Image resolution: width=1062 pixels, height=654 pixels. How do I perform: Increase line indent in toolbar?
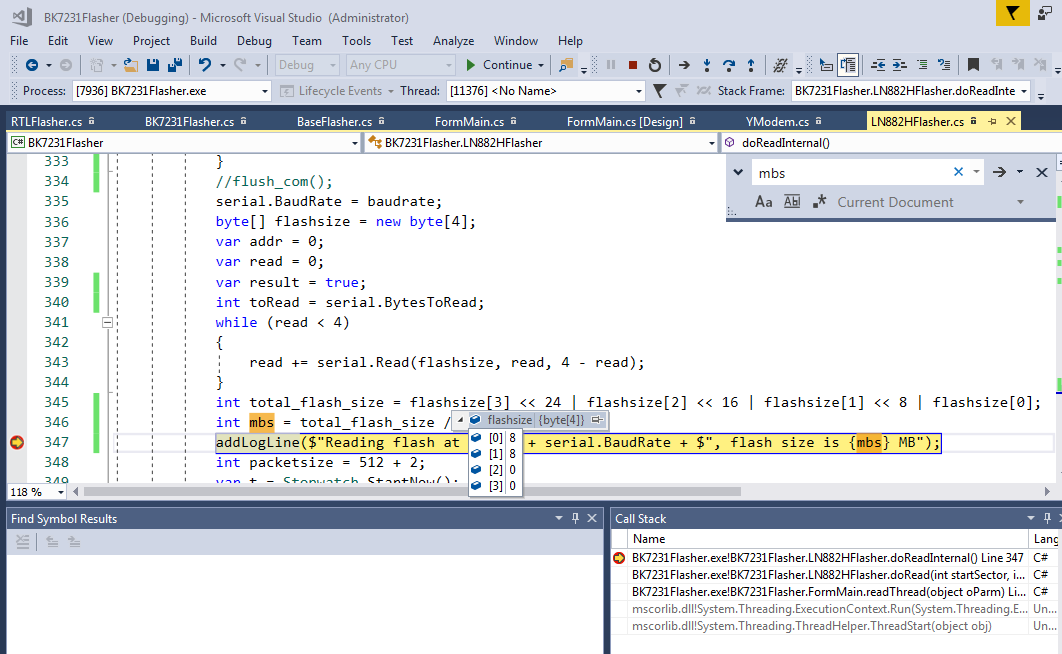pyautogui.click(x=899, y=65)
